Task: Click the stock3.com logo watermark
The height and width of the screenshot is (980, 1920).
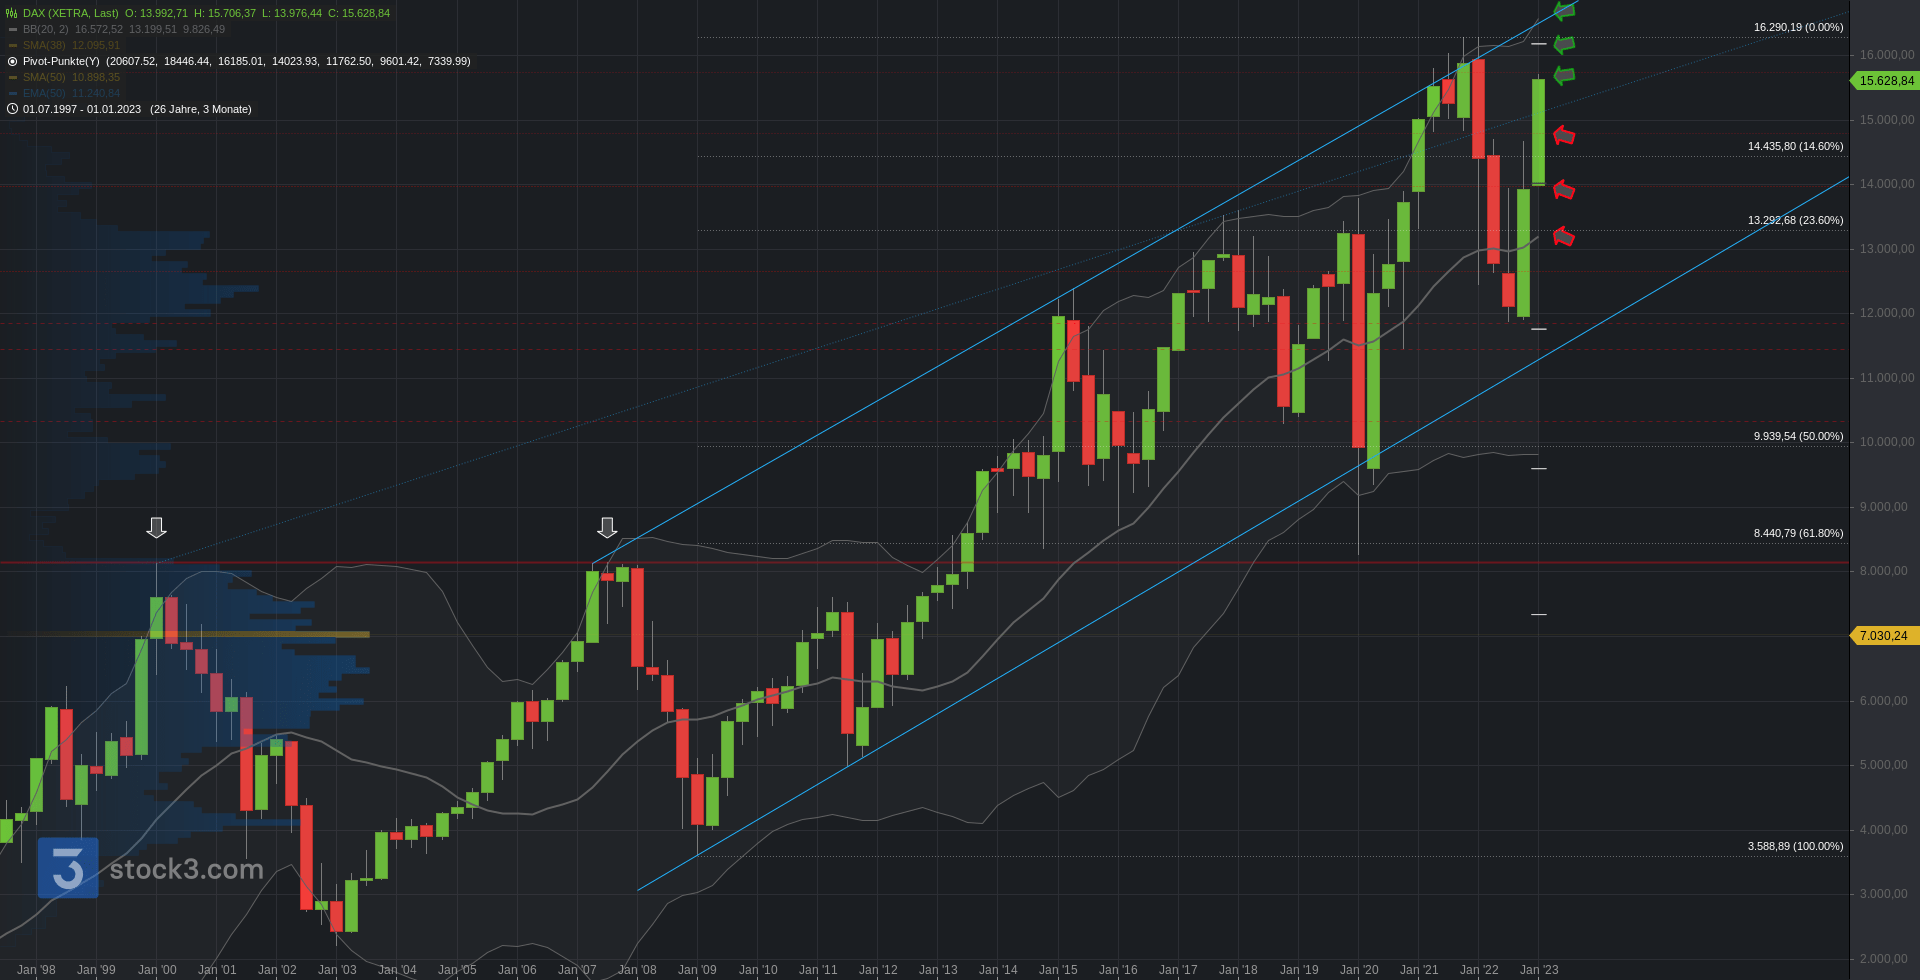Action: (151, 868)
